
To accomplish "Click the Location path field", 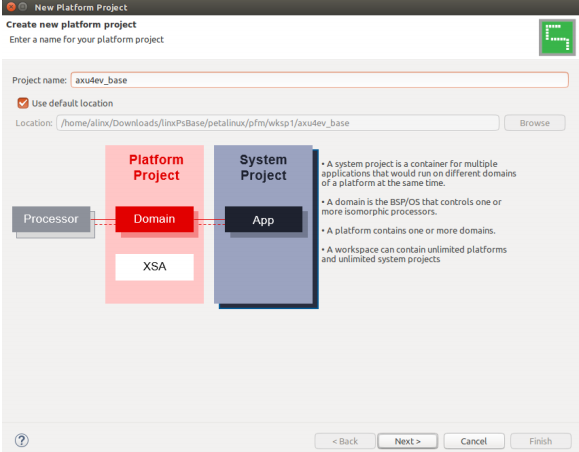I will 278,123.
